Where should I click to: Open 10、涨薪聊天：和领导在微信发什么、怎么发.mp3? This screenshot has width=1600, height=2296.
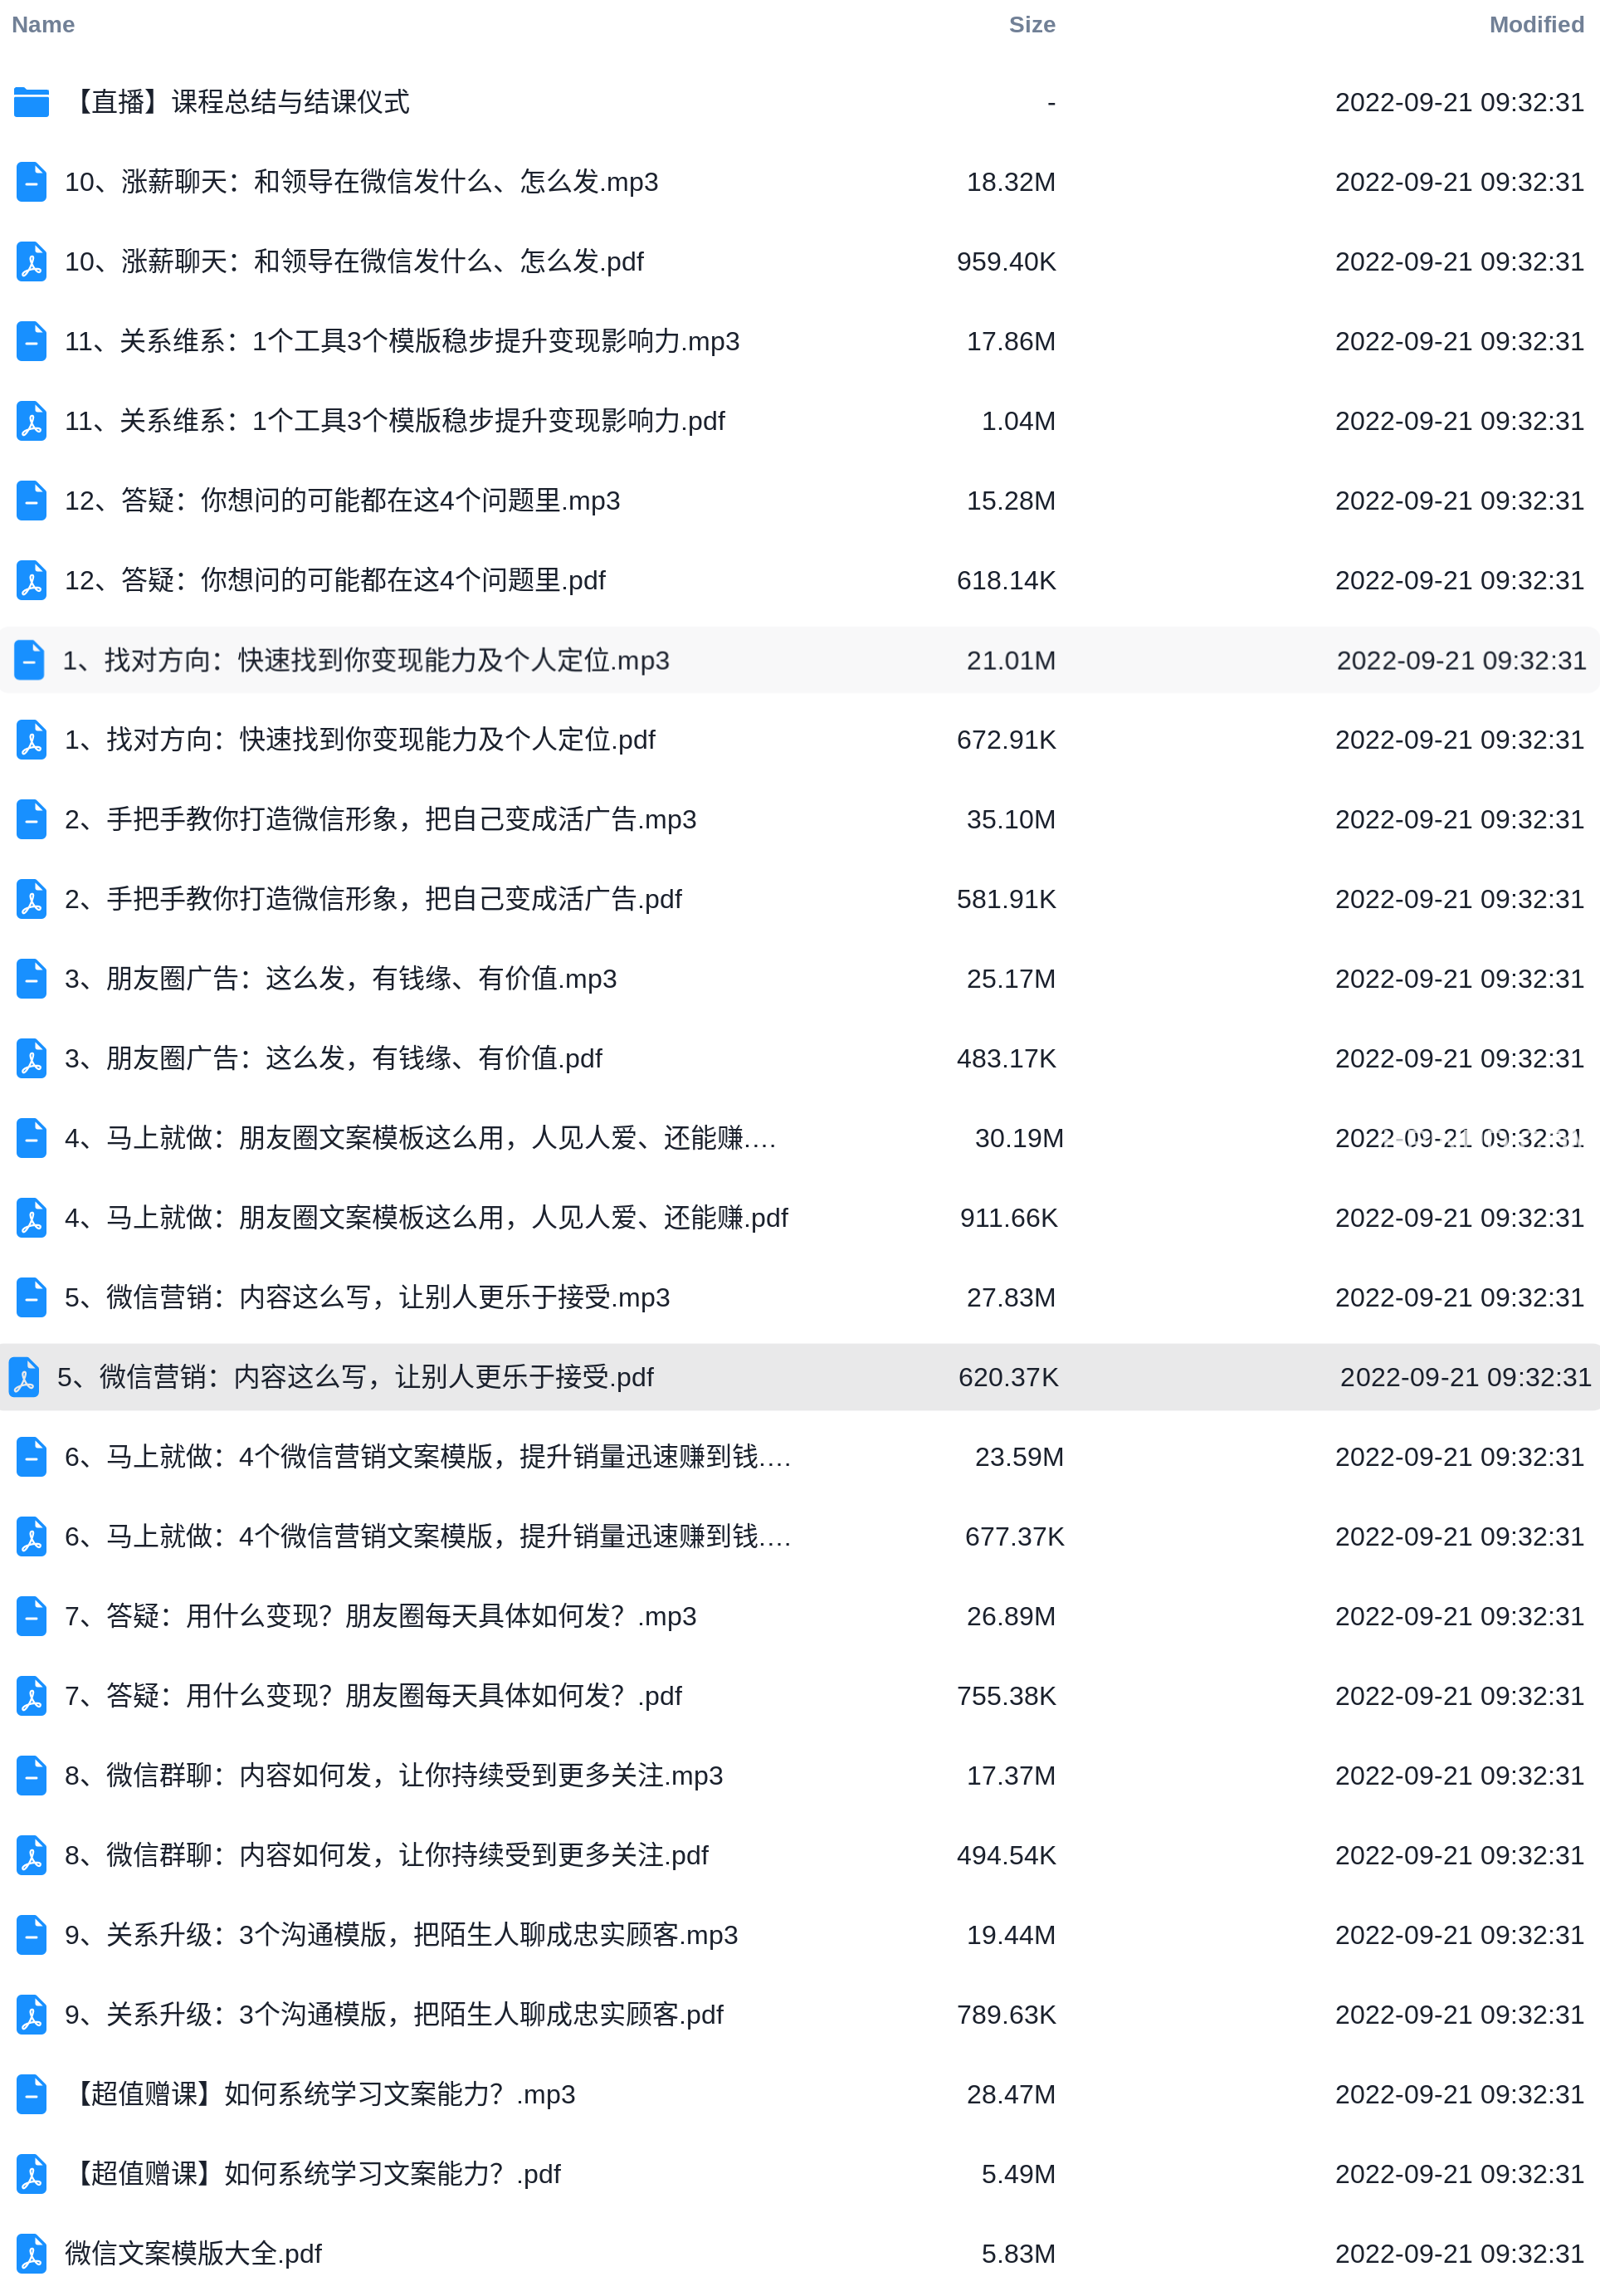point(362,182)
